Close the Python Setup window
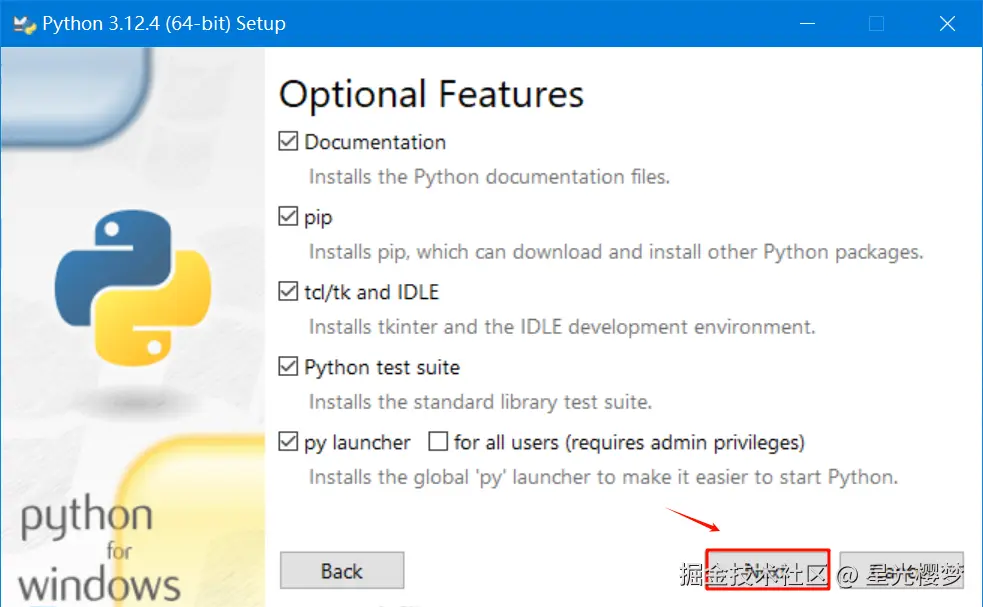This screenshot has width=983, height=607. [945, 24]
